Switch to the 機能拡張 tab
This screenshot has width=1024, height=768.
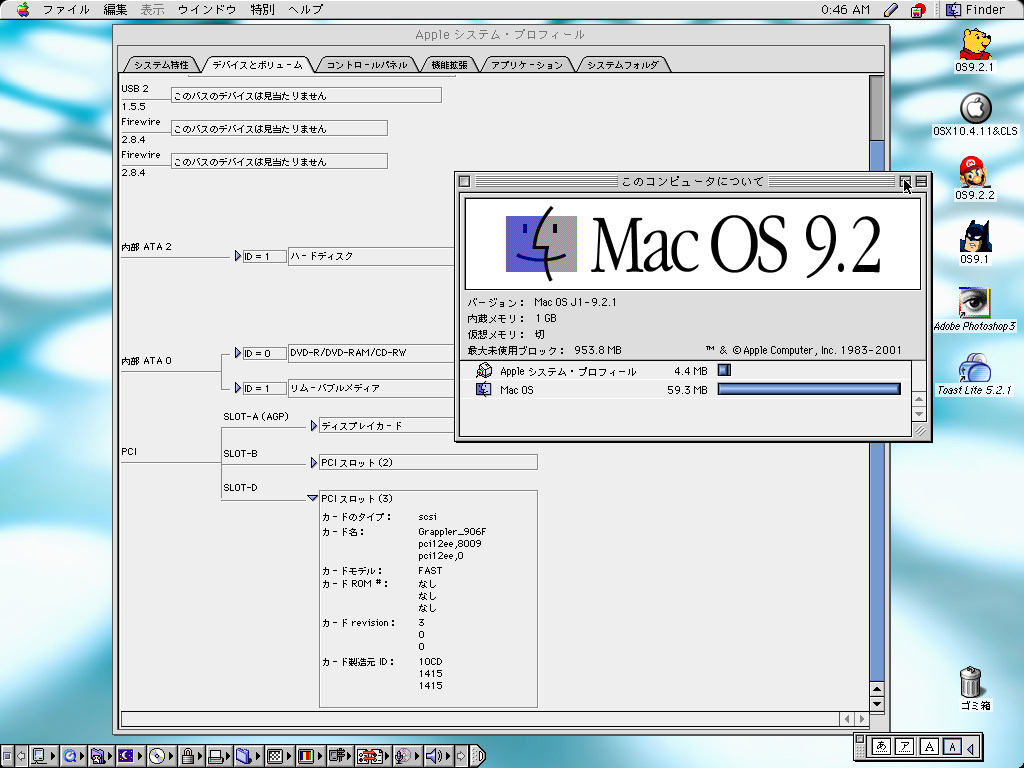(449, 65)
